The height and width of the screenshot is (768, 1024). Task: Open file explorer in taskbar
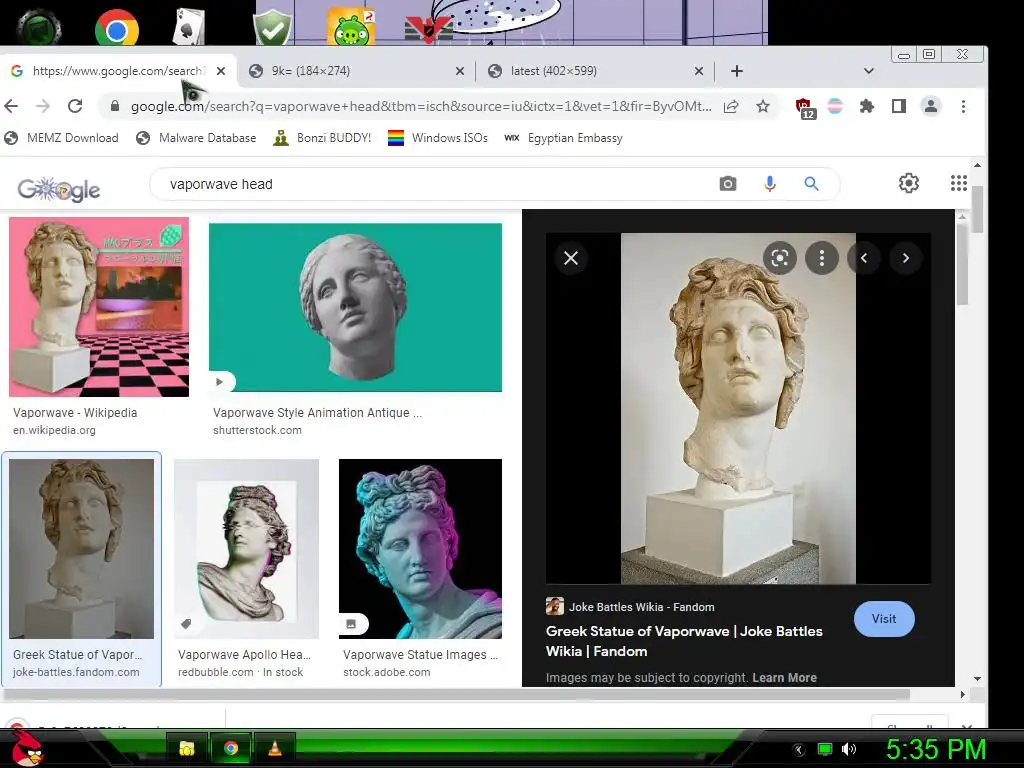pos(187,748)
